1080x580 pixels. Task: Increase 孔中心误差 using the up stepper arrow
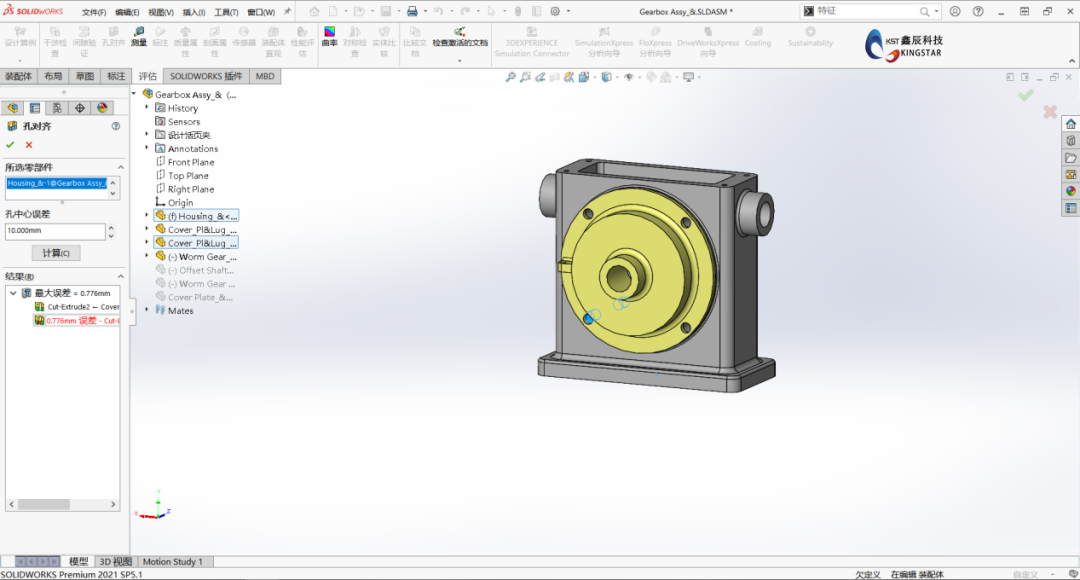(x=112, y=226)
